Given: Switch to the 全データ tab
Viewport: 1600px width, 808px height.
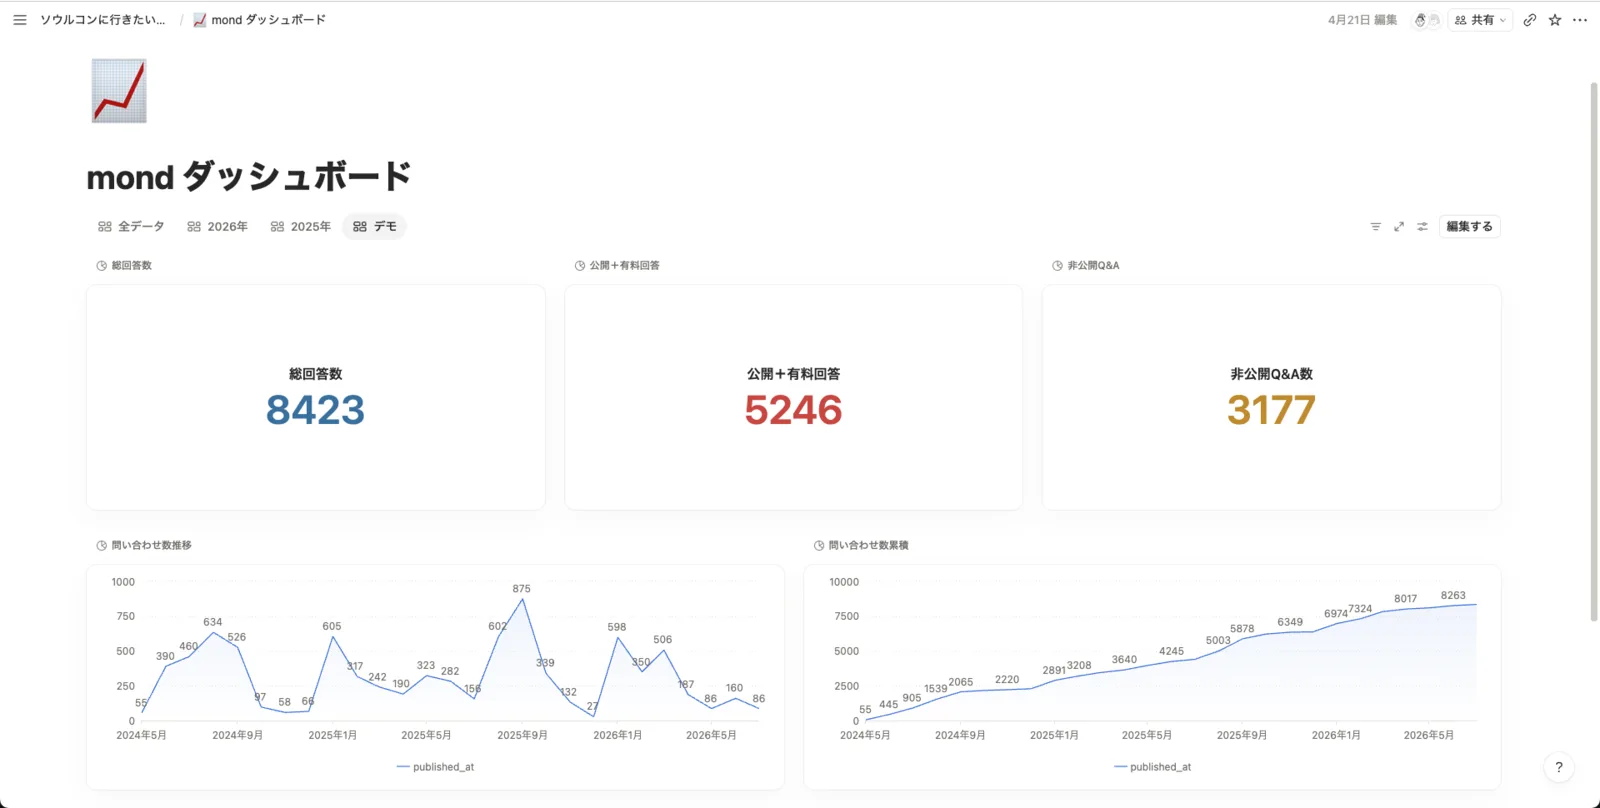Looking at the screenshot, I should click(131, 227).
